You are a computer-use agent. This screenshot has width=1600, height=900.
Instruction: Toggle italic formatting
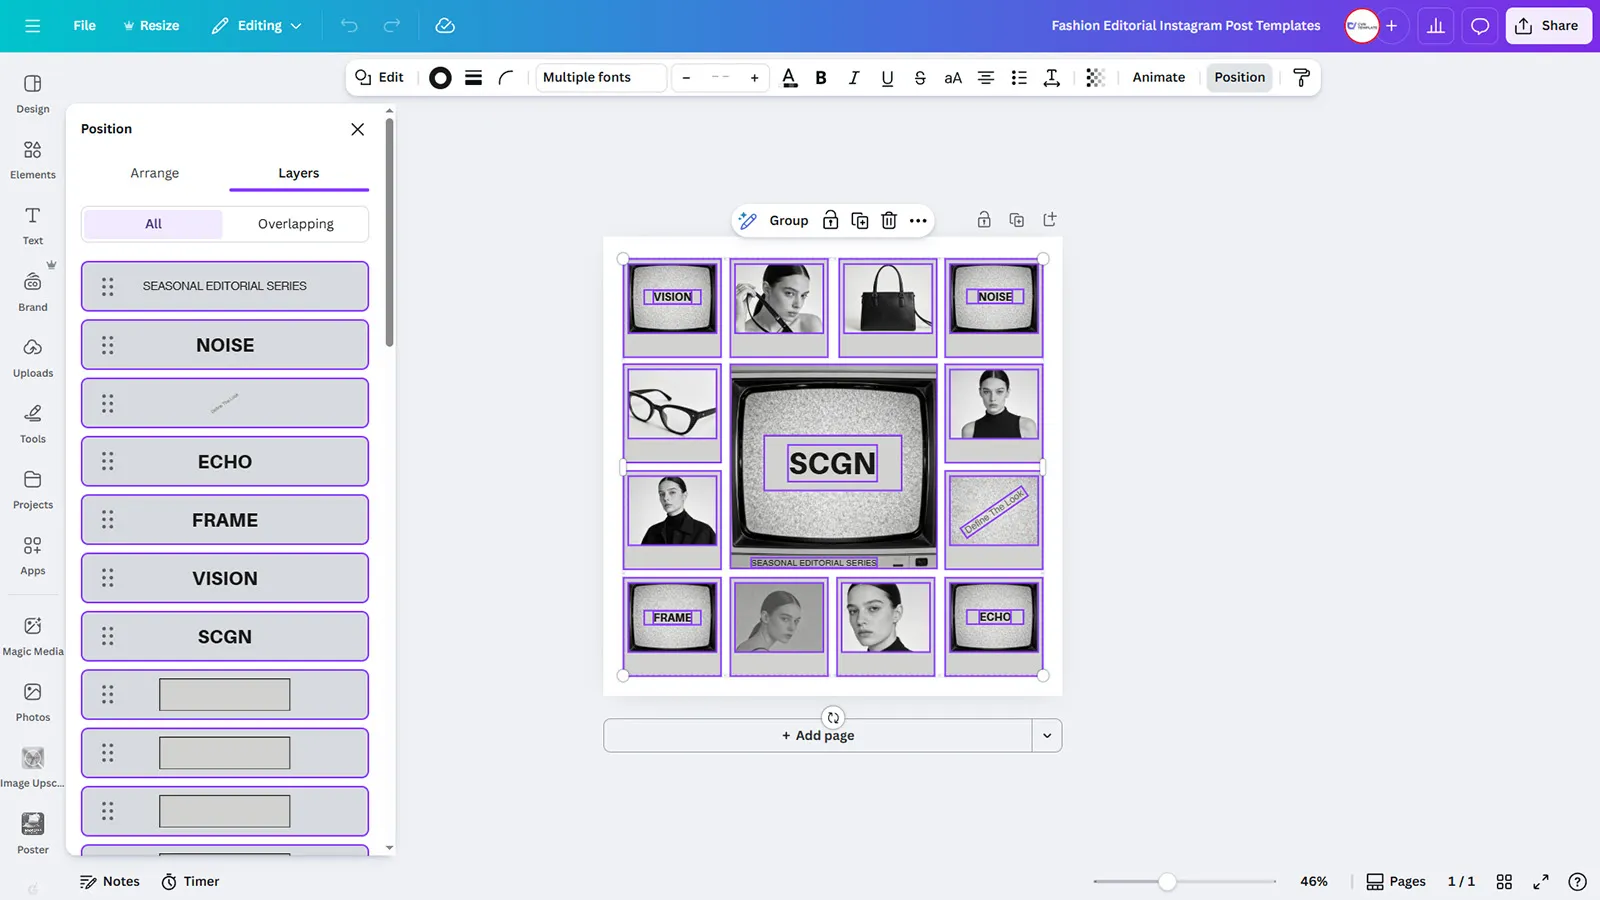pos(853,78)
